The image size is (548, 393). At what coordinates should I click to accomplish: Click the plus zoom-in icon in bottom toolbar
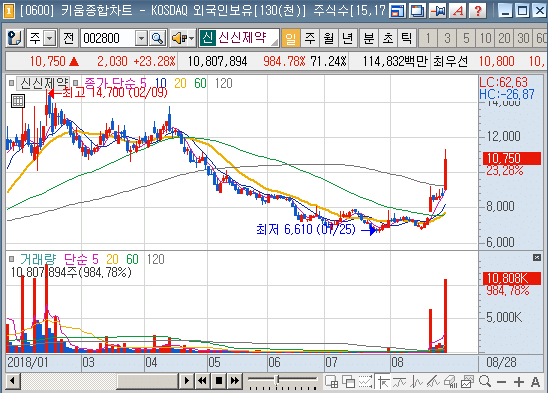pyautogui.click(x=519, y=382)
